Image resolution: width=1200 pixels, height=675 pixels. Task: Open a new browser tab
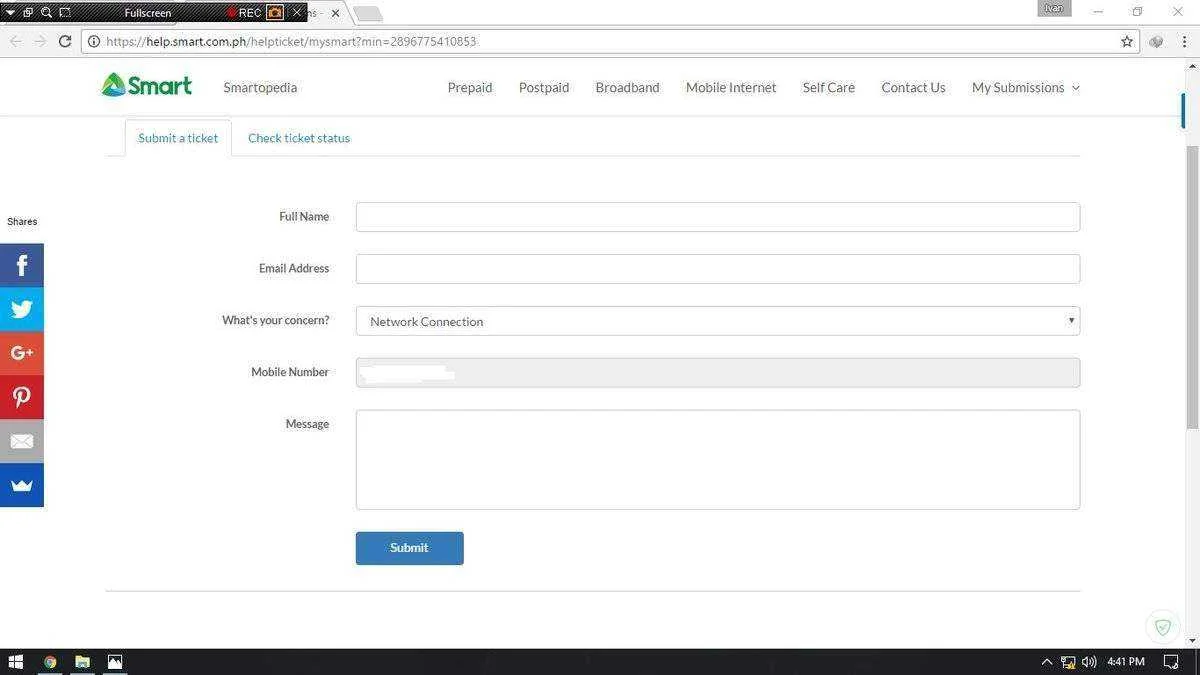coord(367,14)
